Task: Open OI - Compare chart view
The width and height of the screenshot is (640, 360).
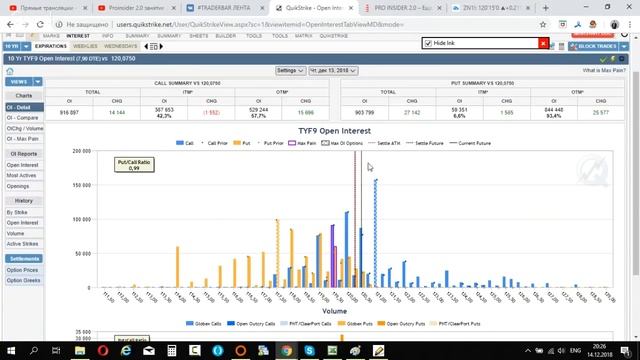Action: pyautogui.click(x=24, y=118)
